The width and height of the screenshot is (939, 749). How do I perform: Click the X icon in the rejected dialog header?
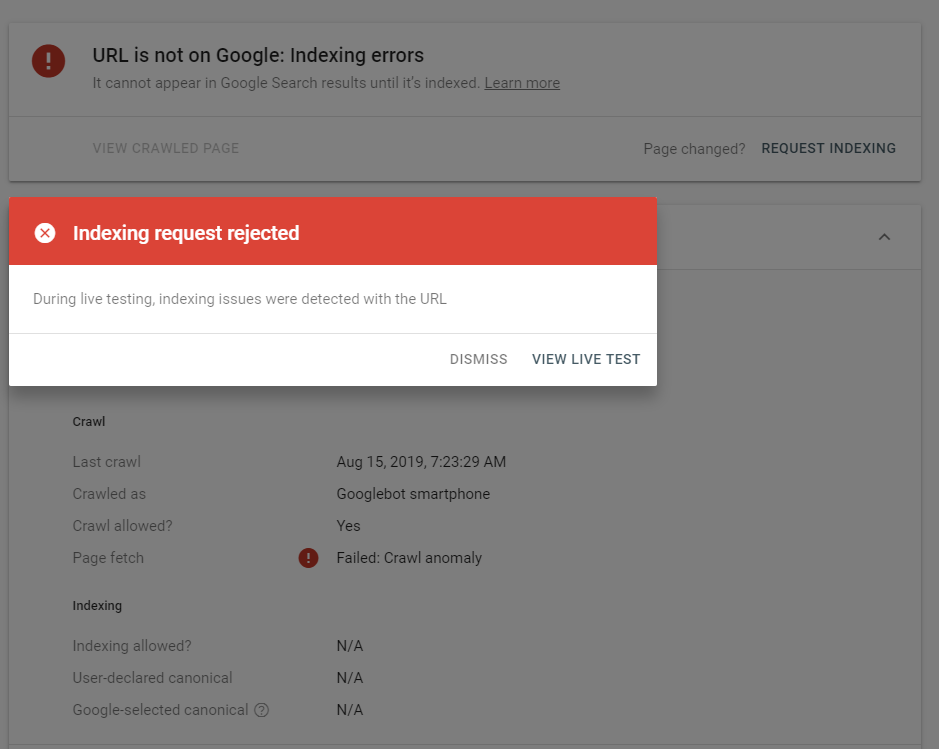click(45, 233)
